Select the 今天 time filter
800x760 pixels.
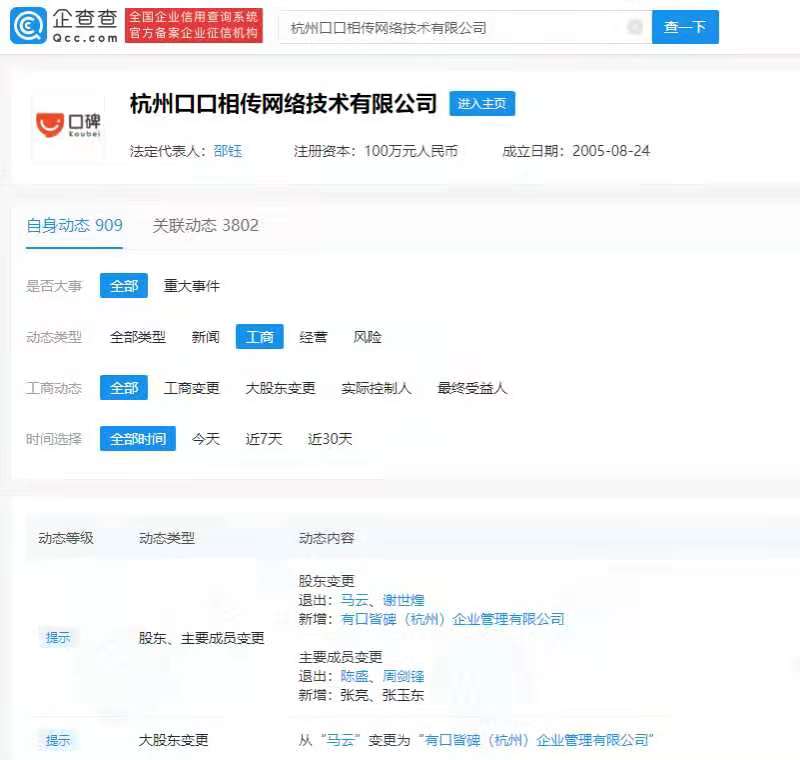[206, 439]
